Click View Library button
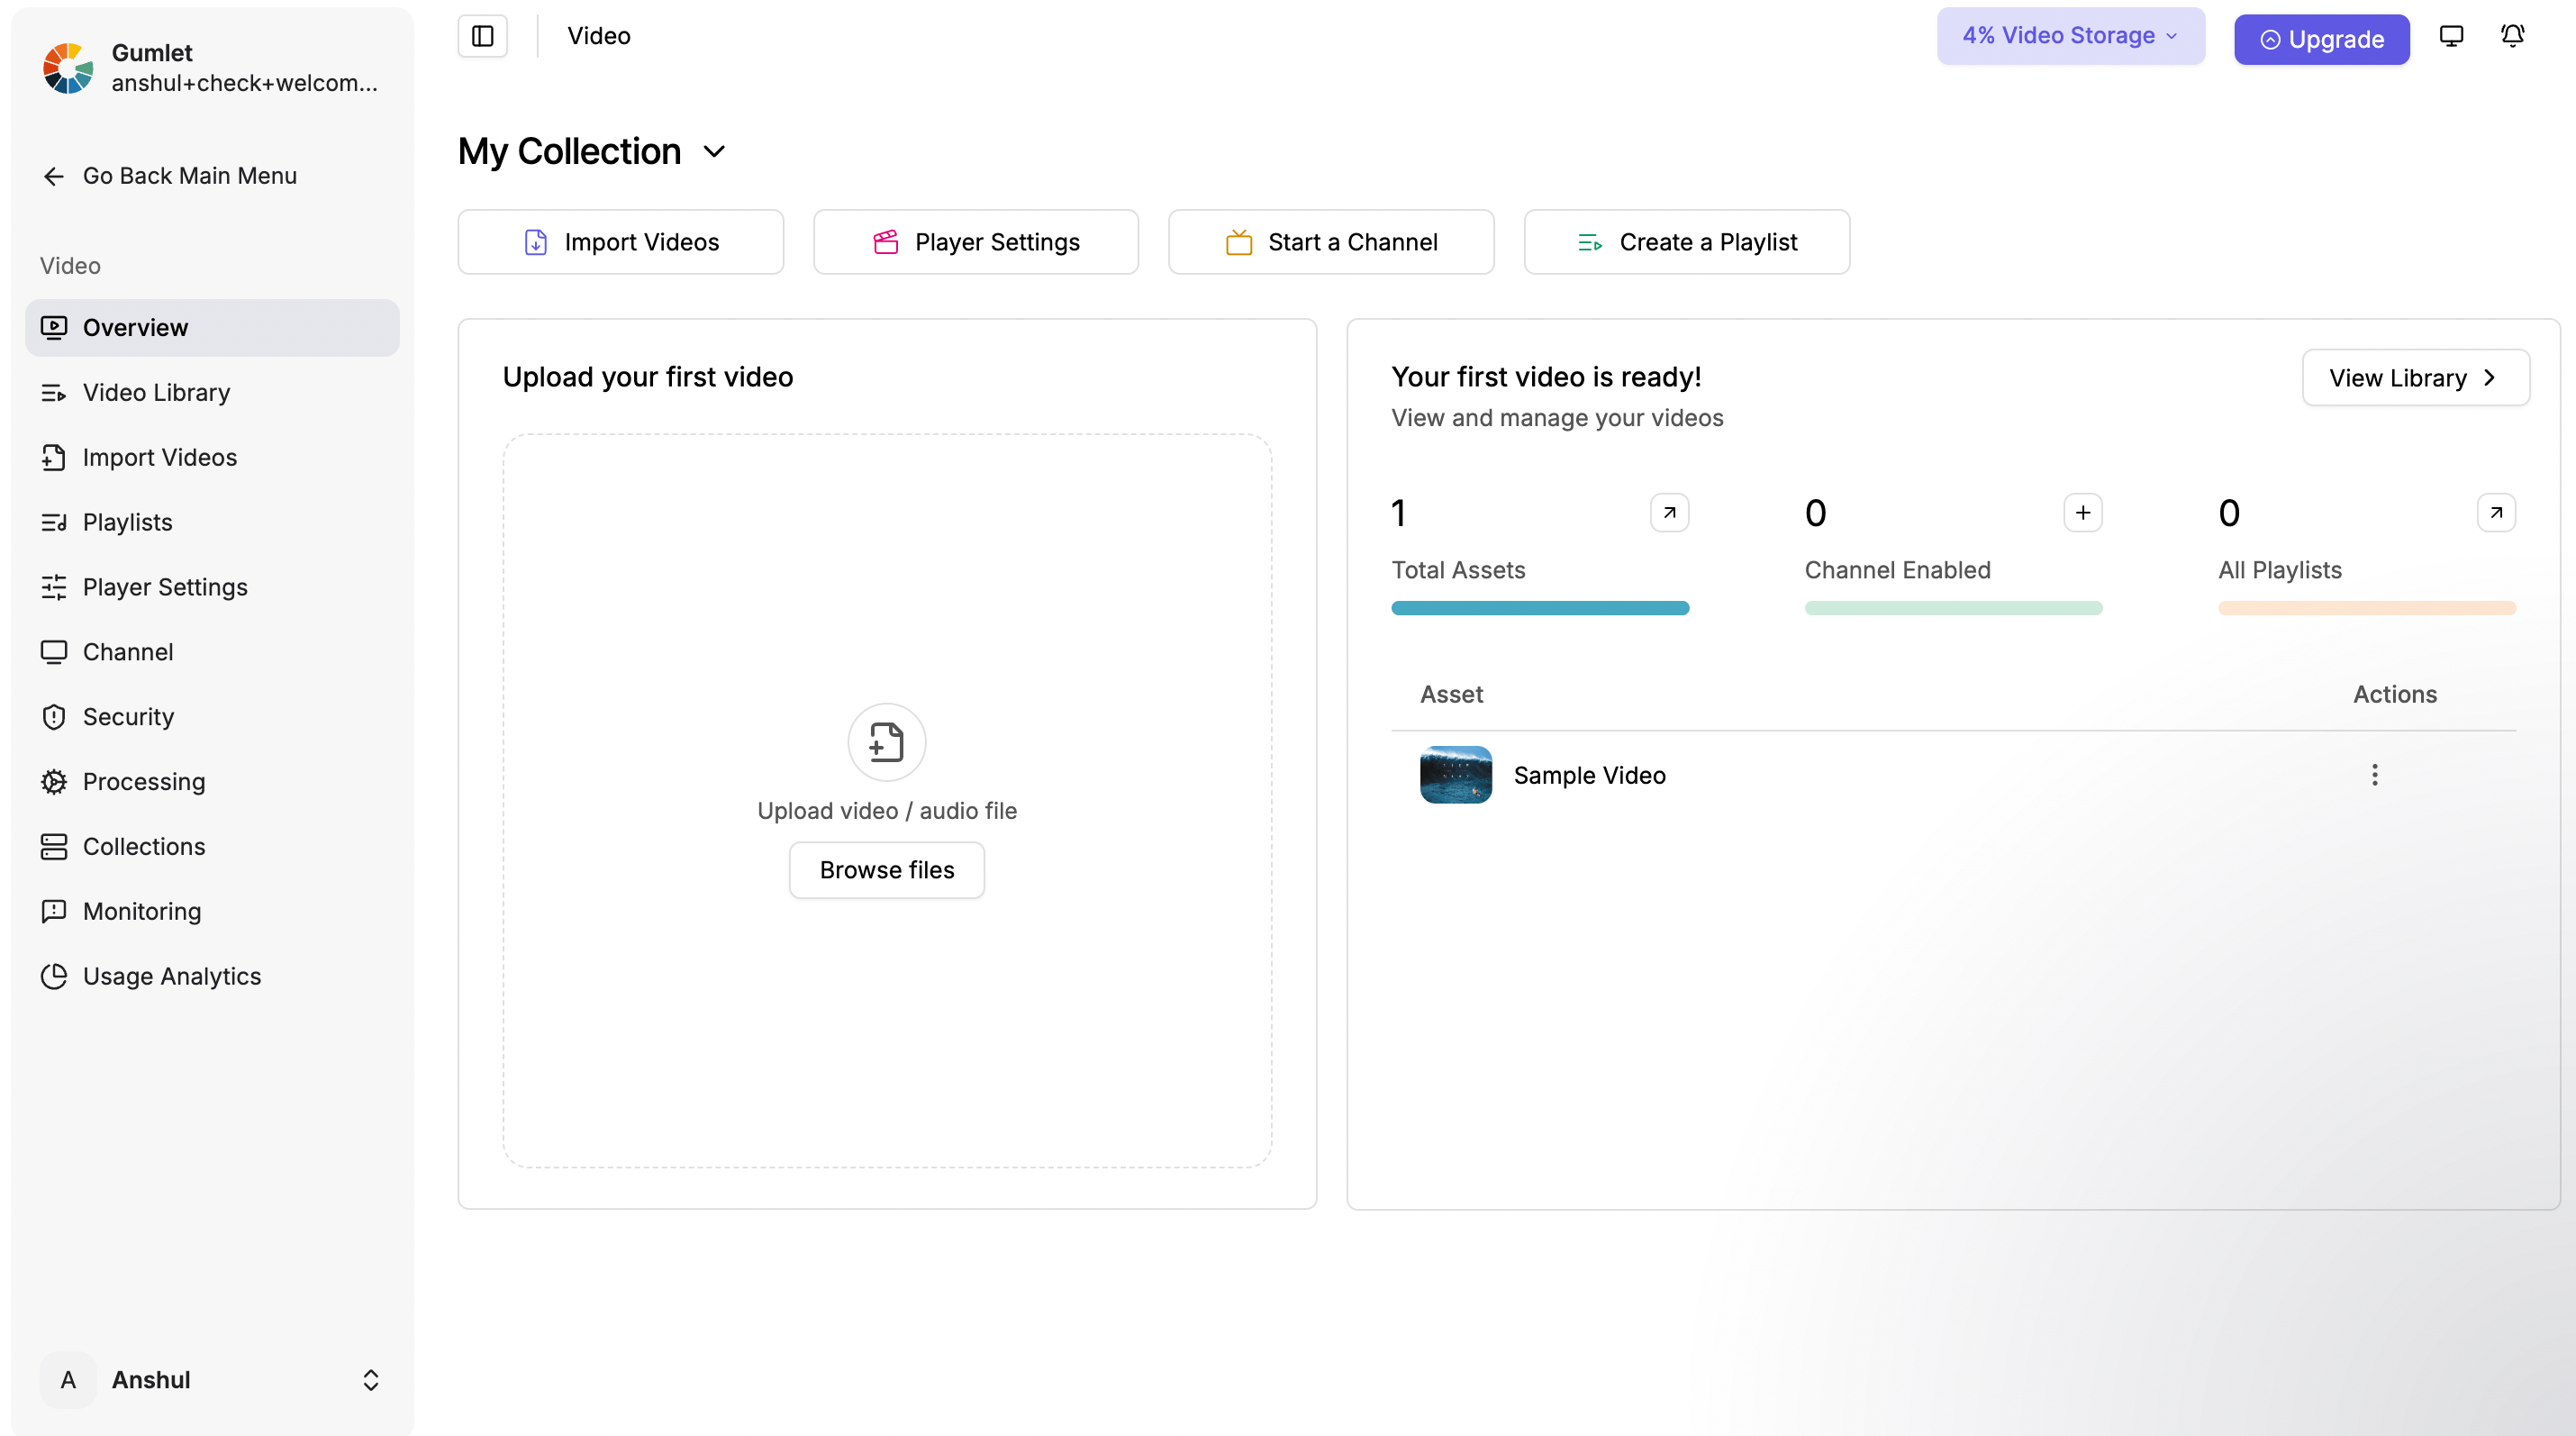This screenshot has width=2576, height=1436. tap(2415, 378)
